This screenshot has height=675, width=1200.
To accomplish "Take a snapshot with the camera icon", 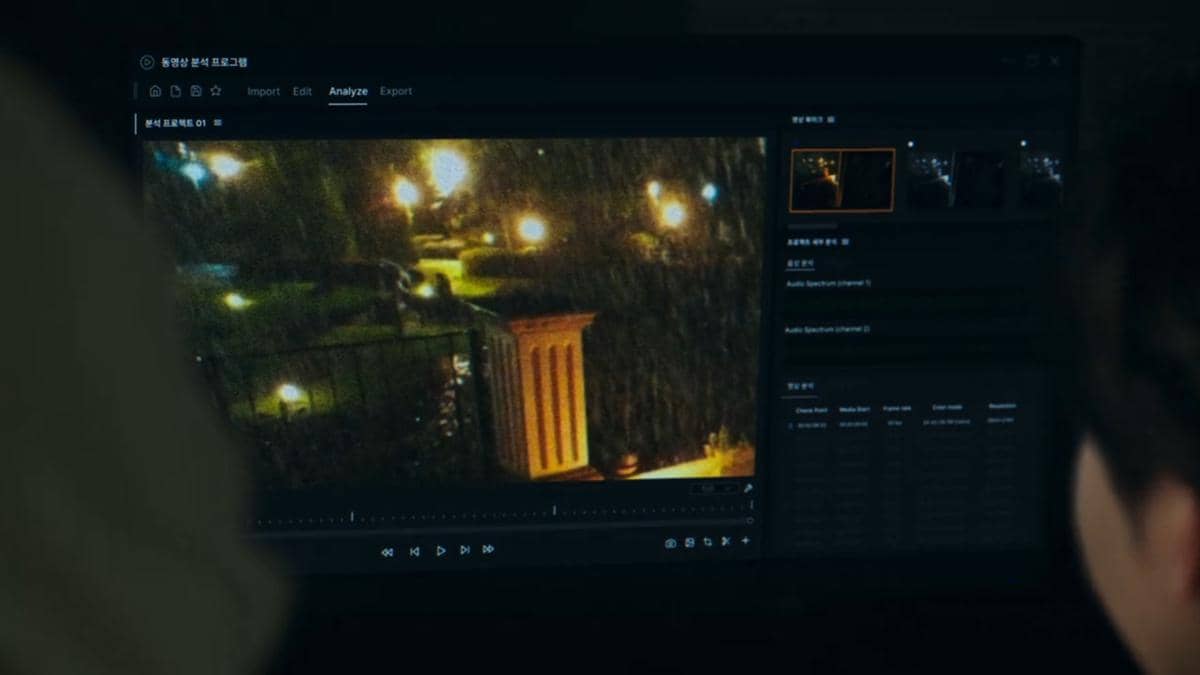I will [x=670, y=542].
